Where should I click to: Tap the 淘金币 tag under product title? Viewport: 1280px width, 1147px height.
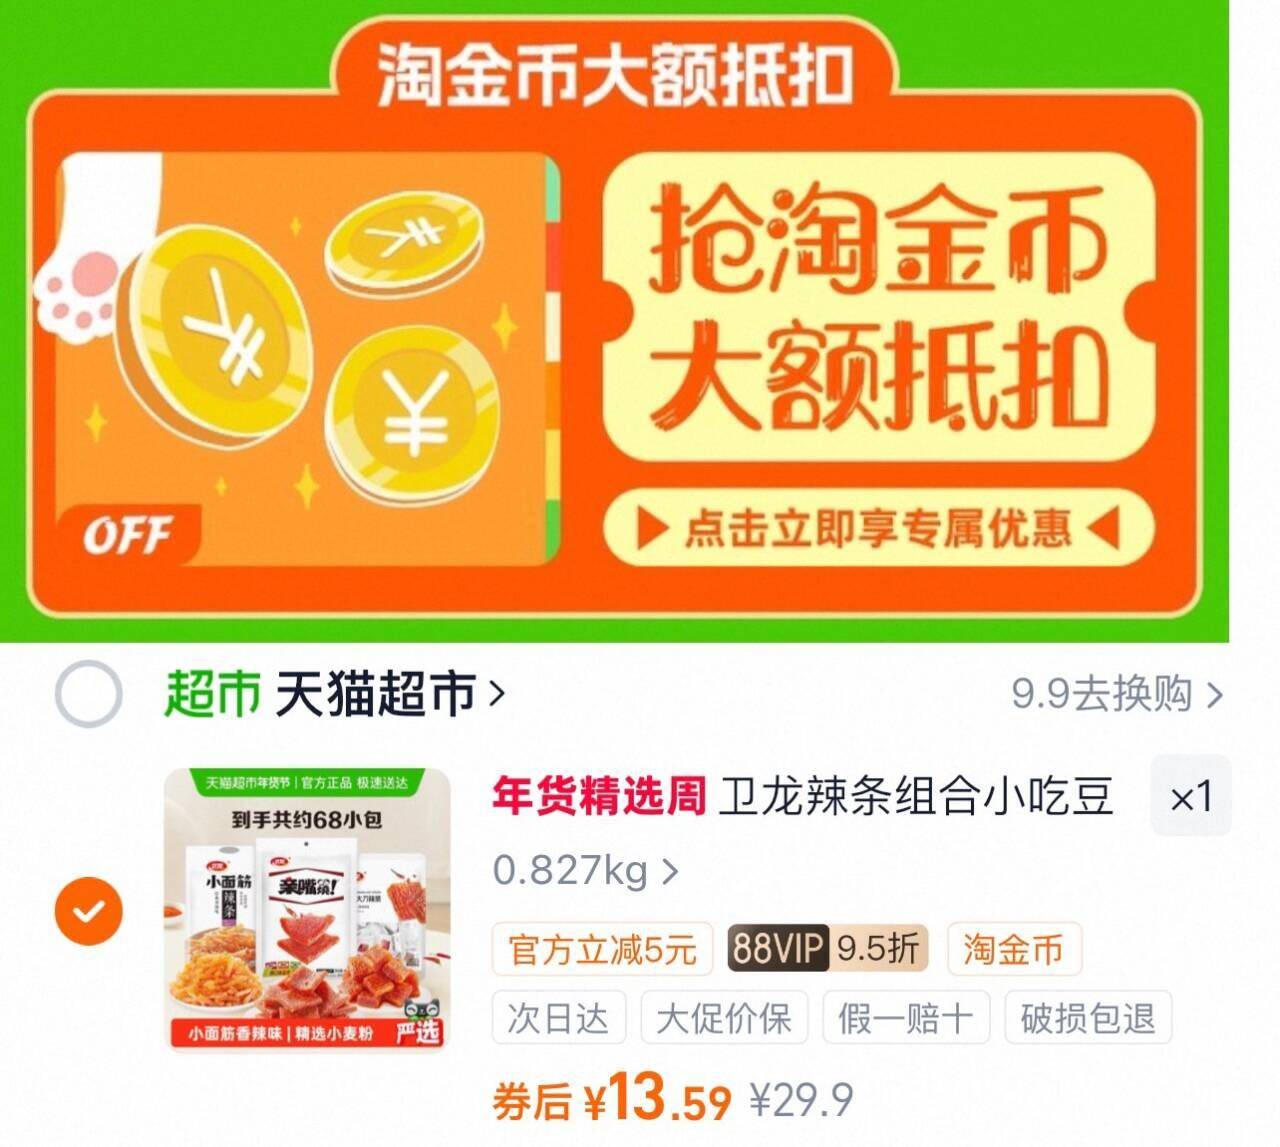click(x=1014, y=948)
